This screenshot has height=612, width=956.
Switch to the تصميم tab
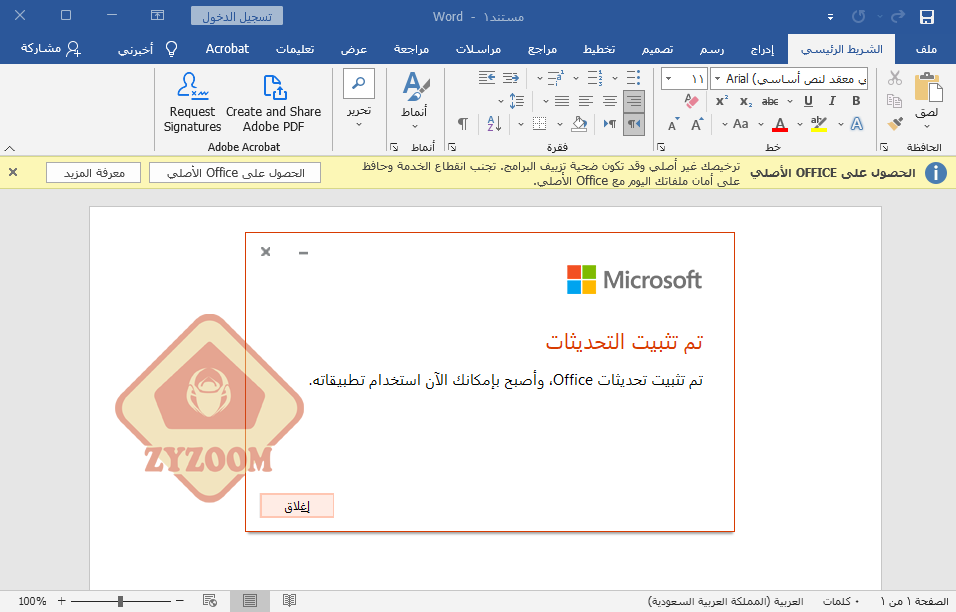[x=657, y=49]
